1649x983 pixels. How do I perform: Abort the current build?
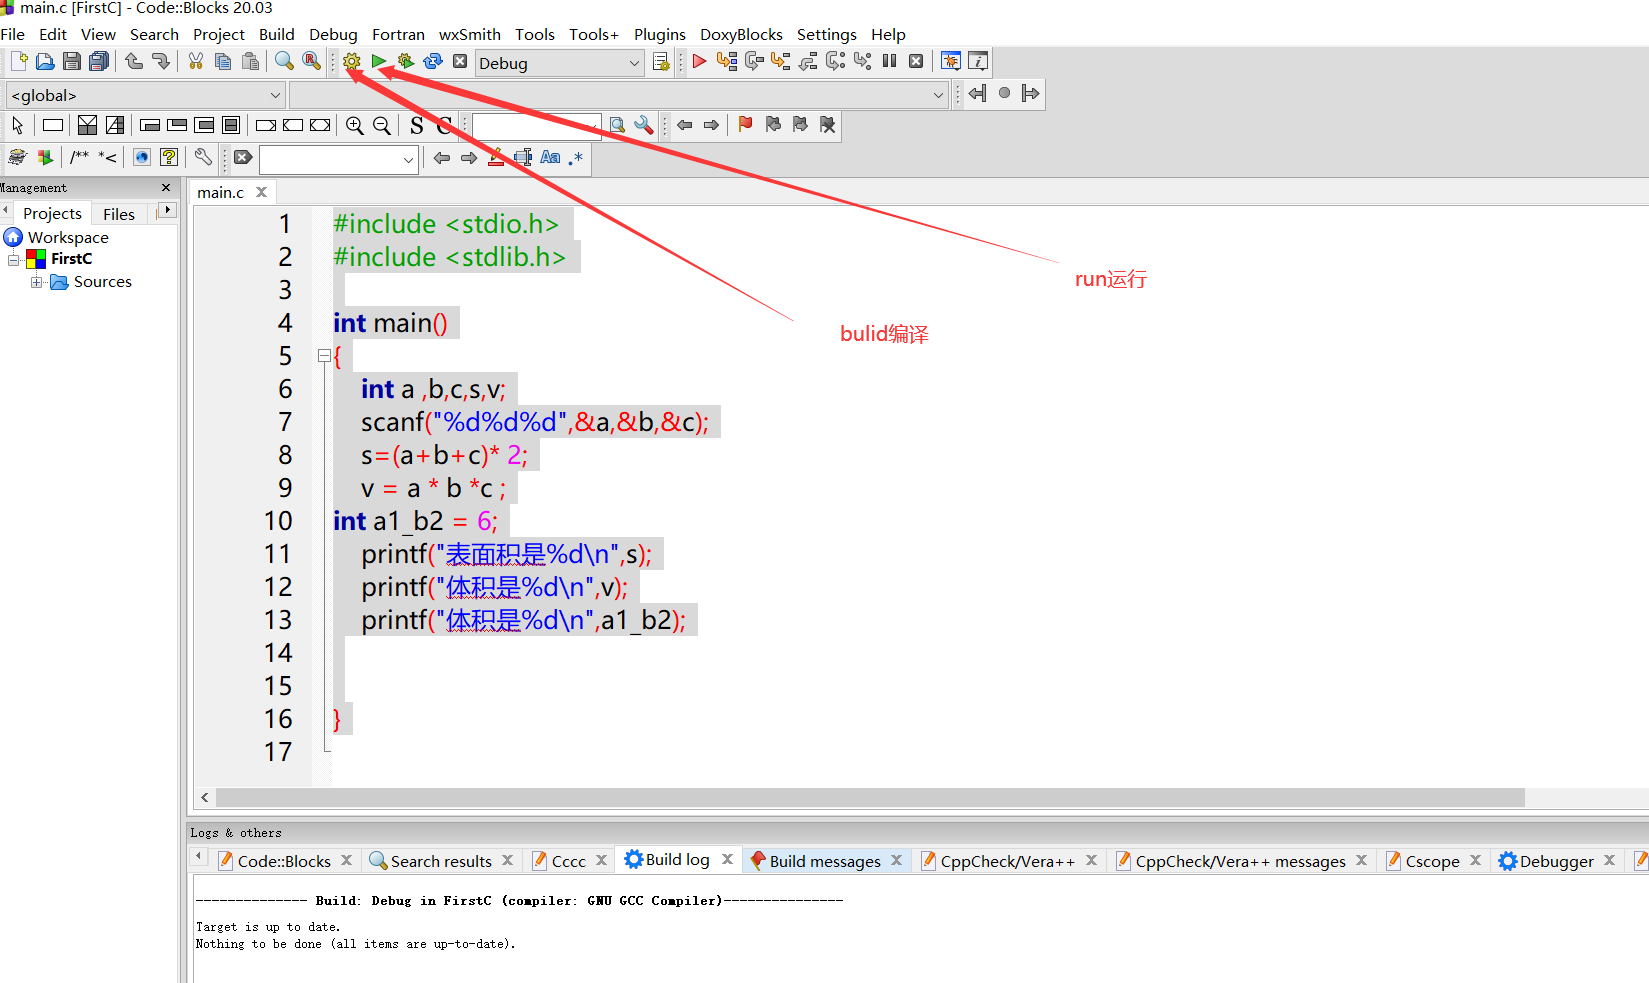point(460,62)
